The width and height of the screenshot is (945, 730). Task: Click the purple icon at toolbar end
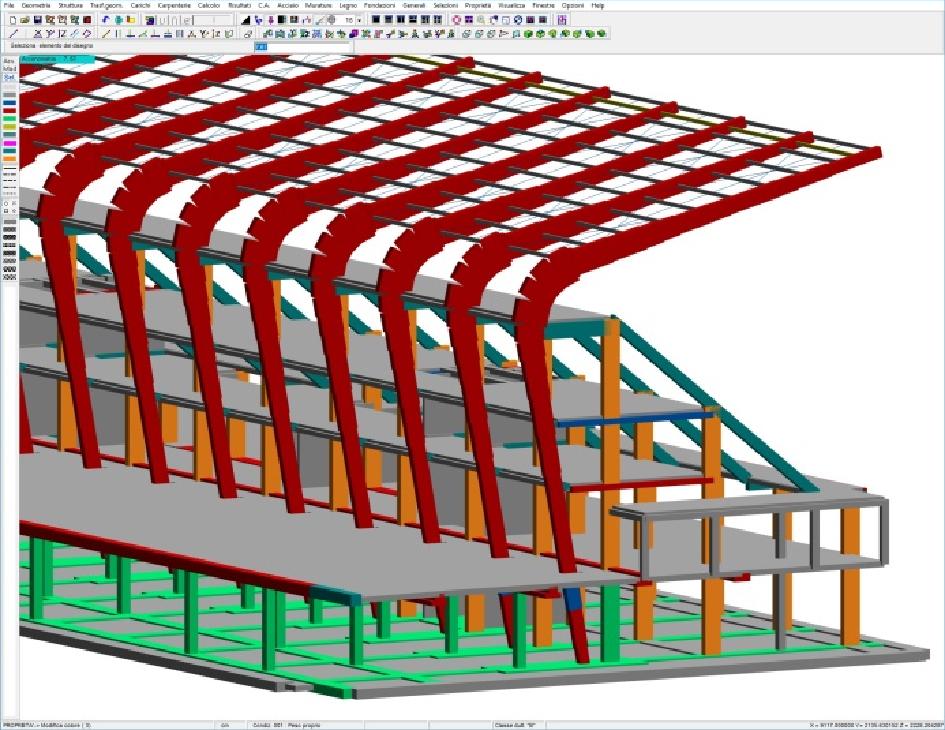tap(562, 19)
